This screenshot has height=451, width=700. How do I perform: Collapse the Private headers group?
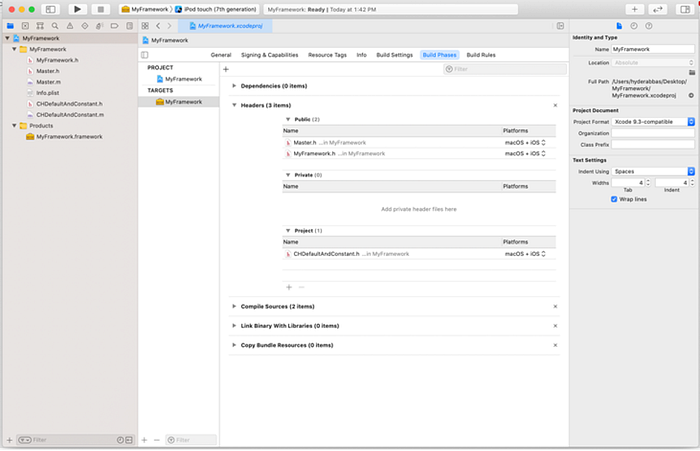pyautogui.click(x=288, y=175)
